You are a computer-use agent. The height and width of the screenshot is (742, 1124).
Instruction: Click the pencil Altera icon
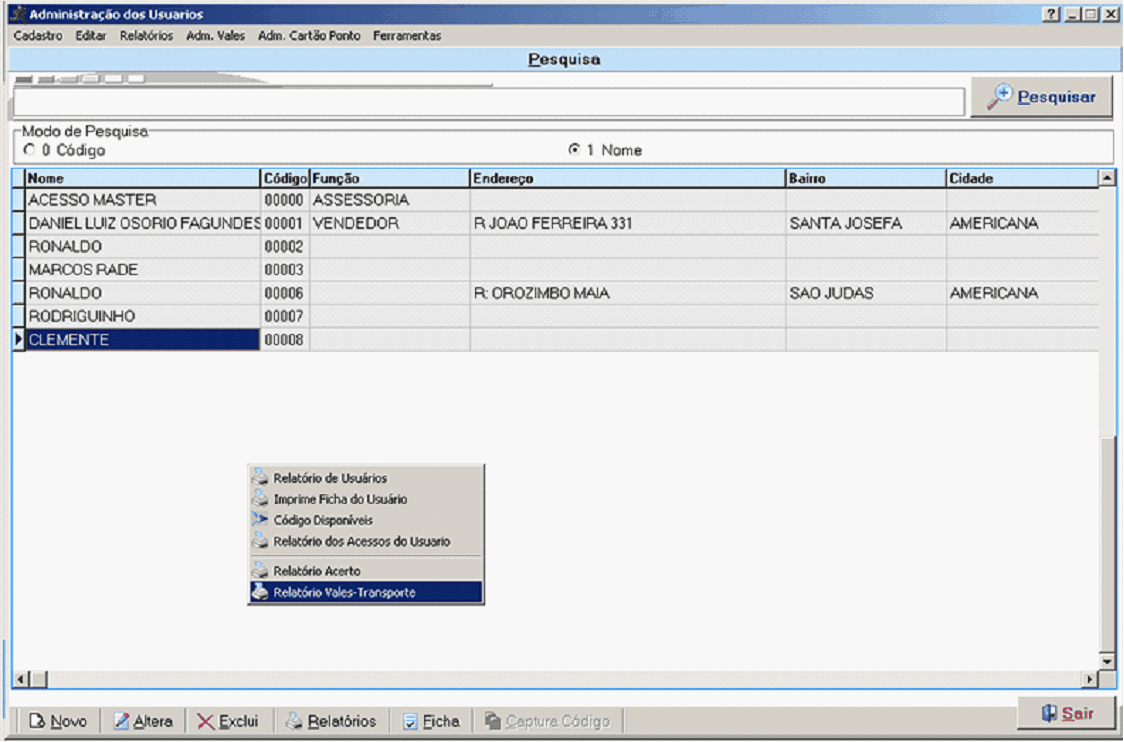(122, 721)
